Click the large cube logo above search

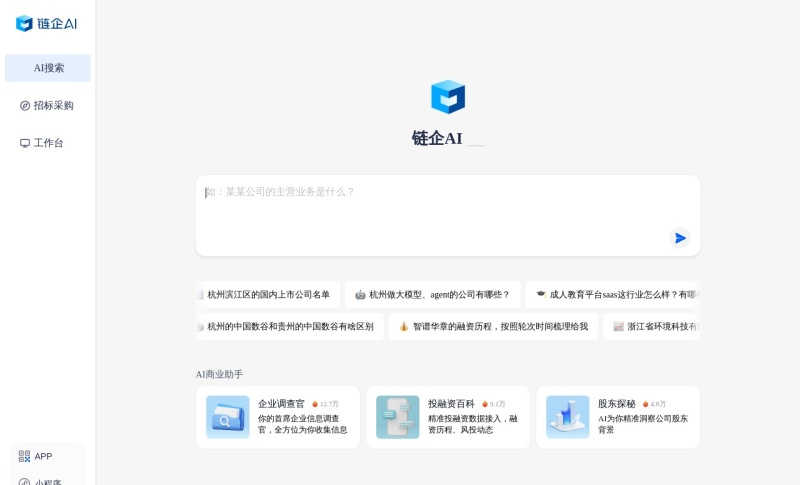[448, 96]
